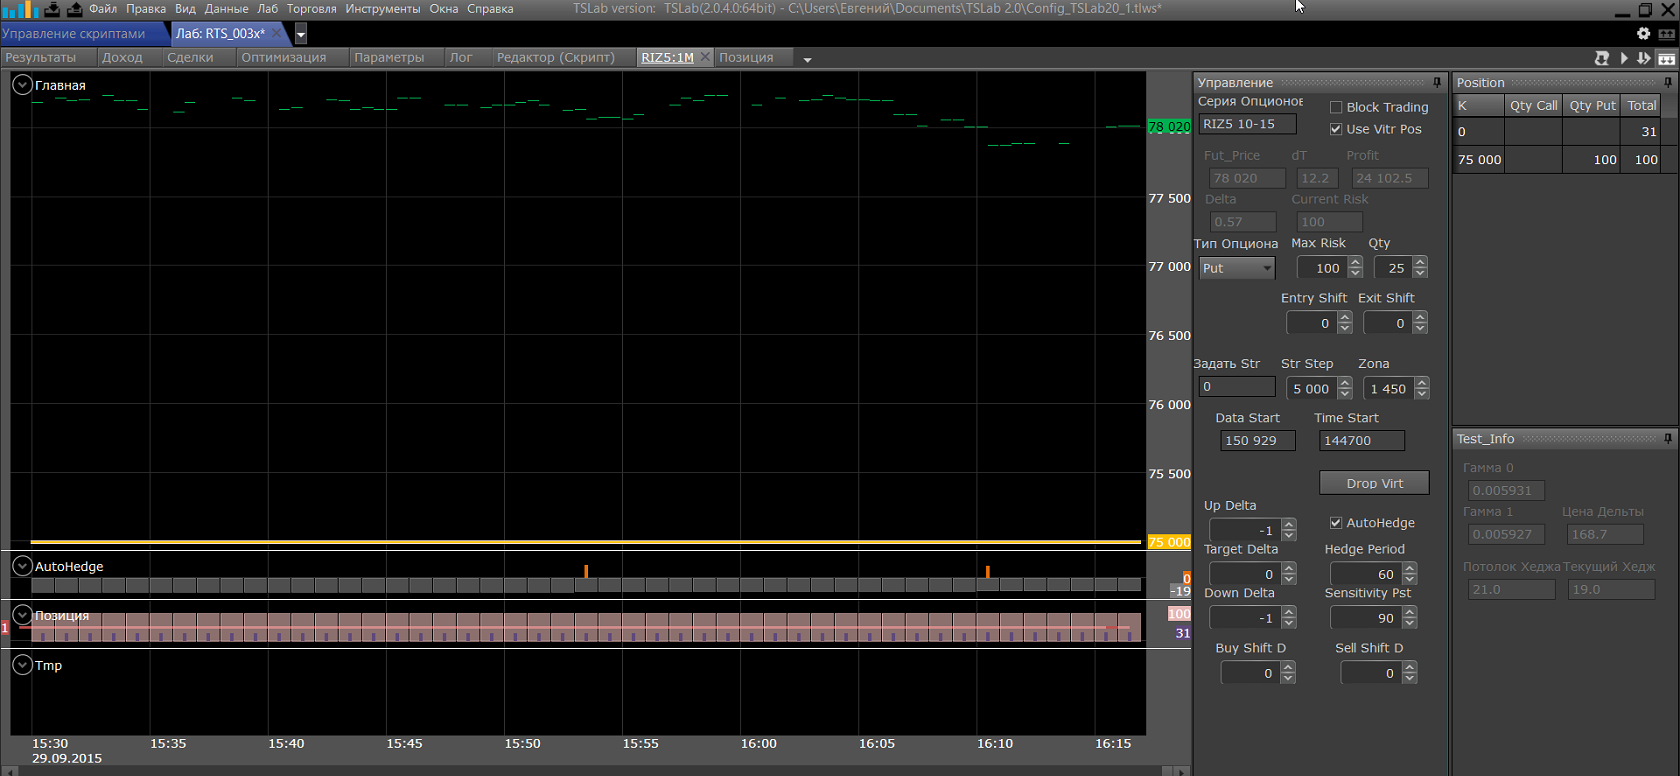Click the down-arrows panel icon at far right
1680x776 pixels.
point(1667,58)
